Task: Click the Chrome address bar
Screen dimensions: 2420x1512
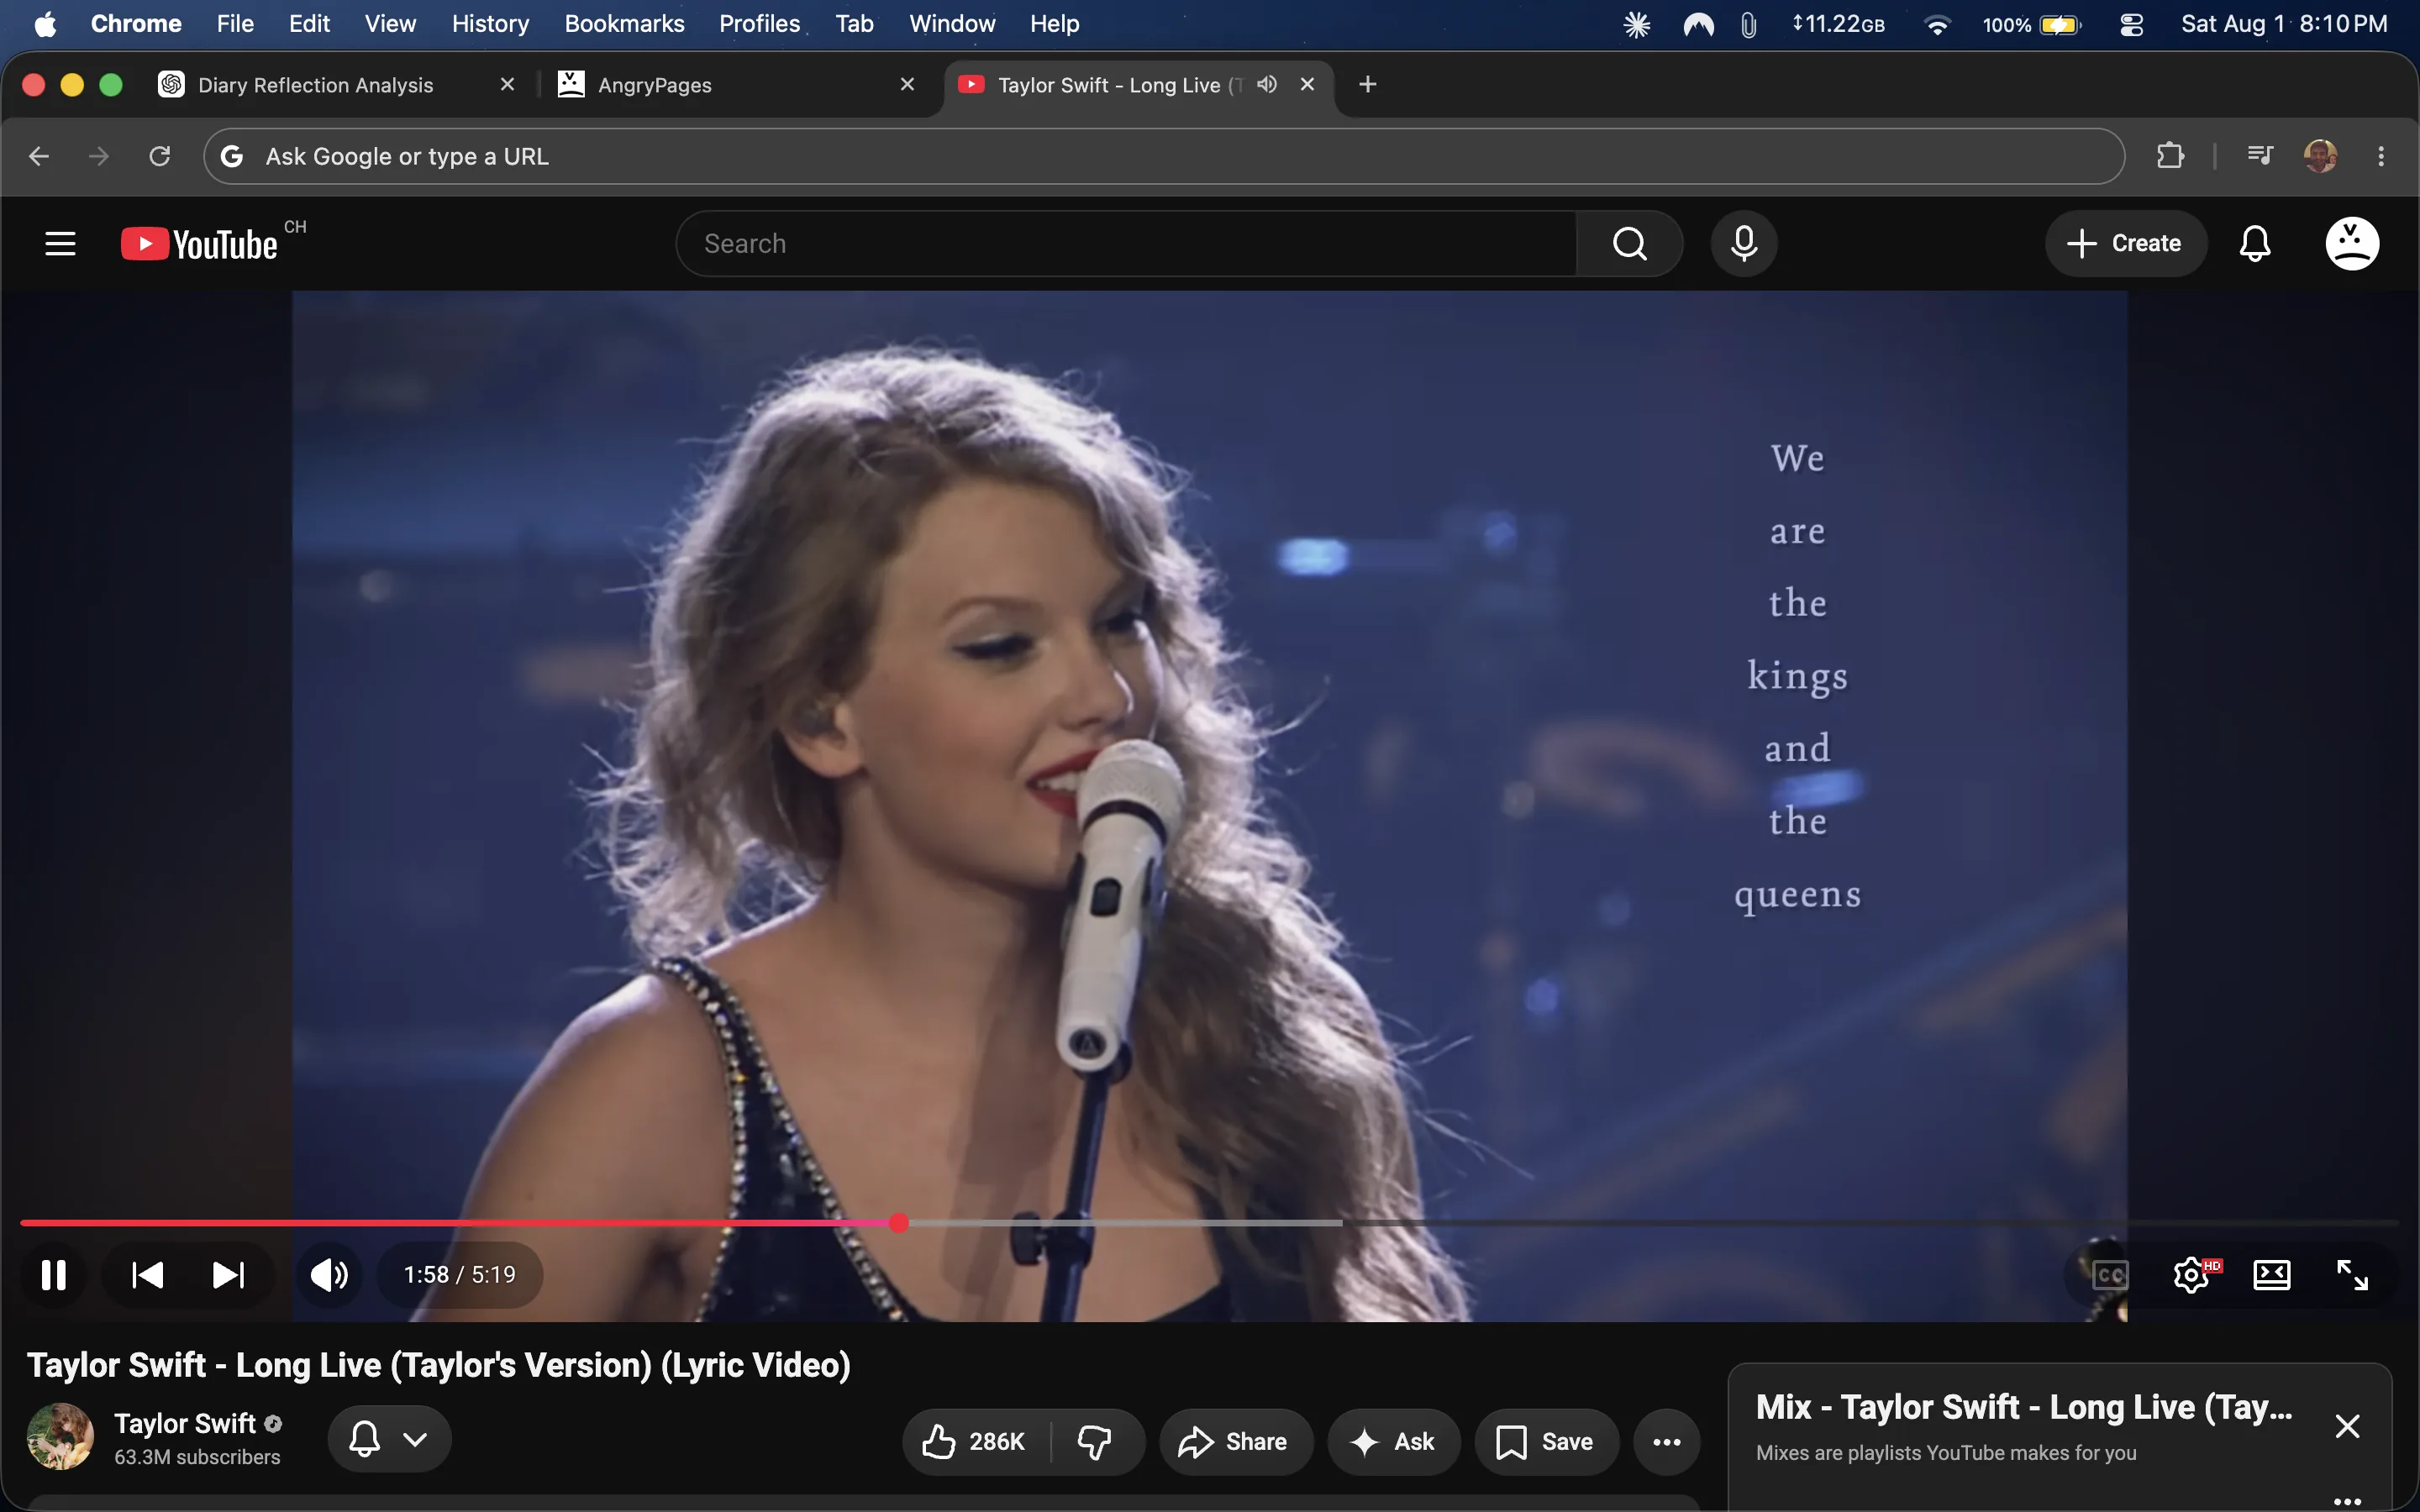Action: pyautogui.click(x=1163, y=156)
